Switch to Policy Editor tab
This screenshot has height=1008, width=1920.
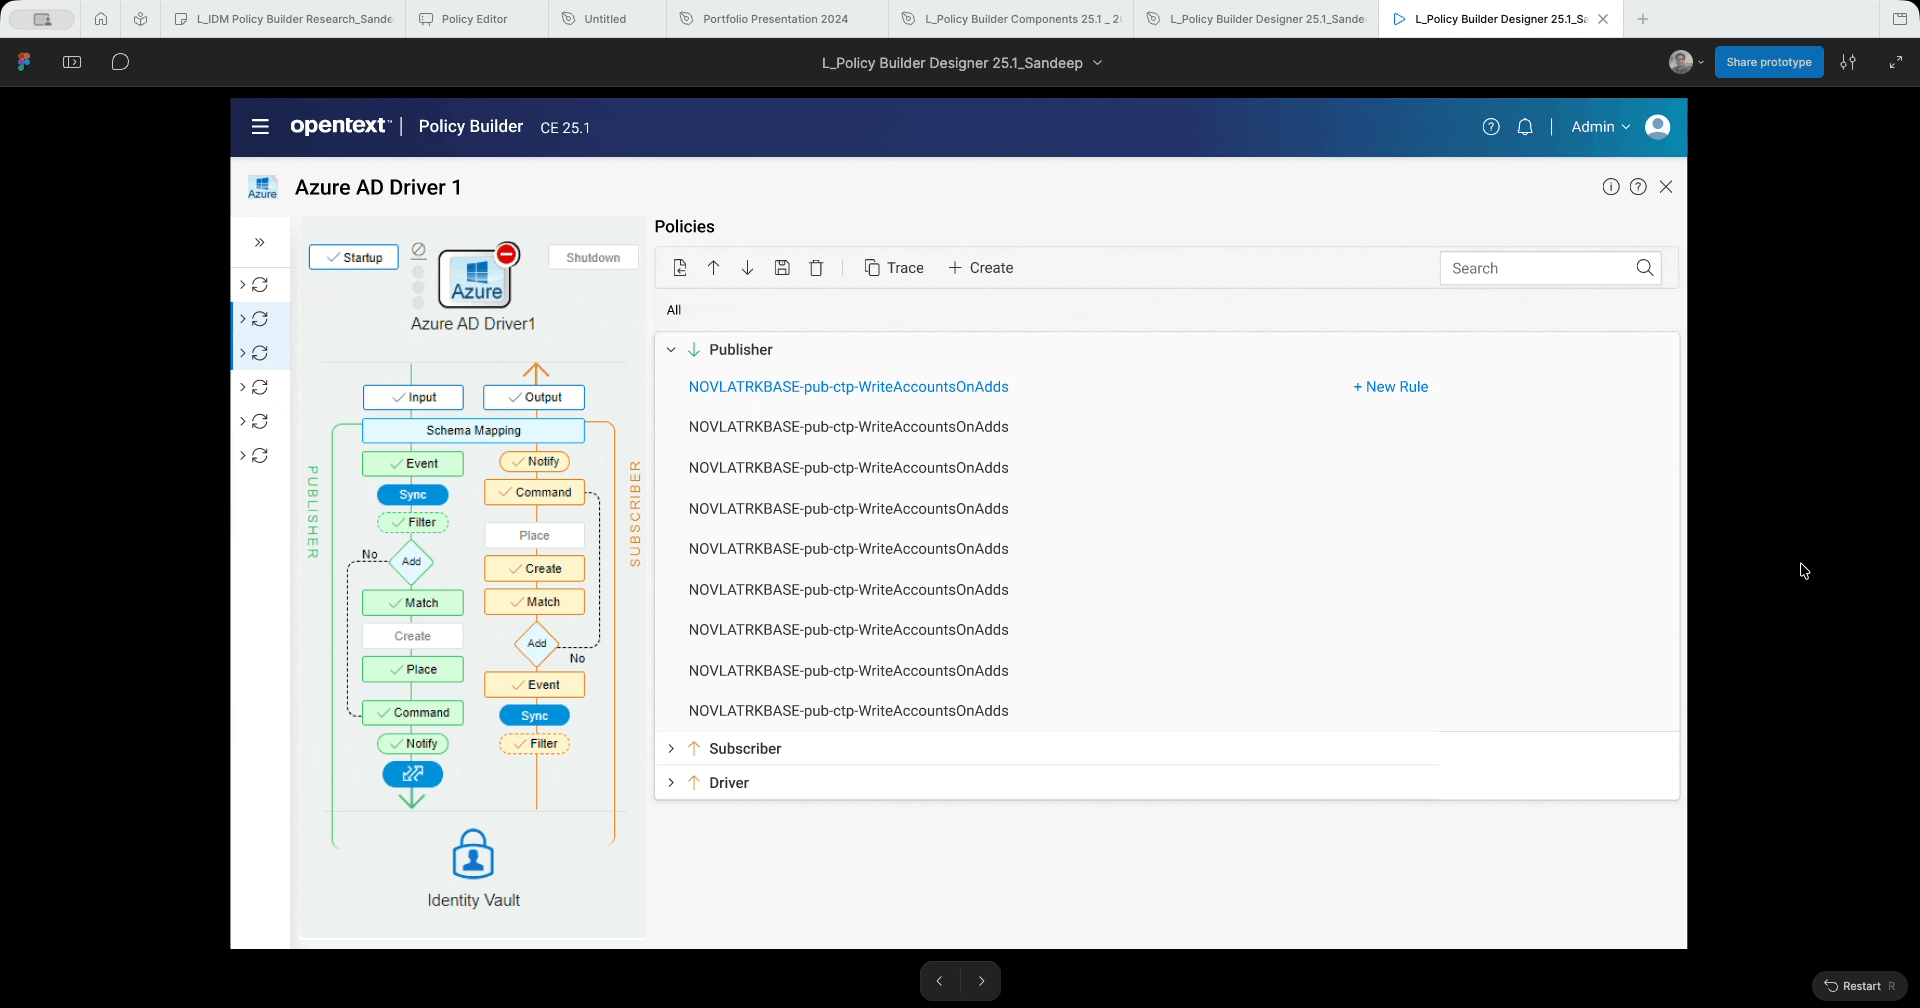tap(474, 19)
